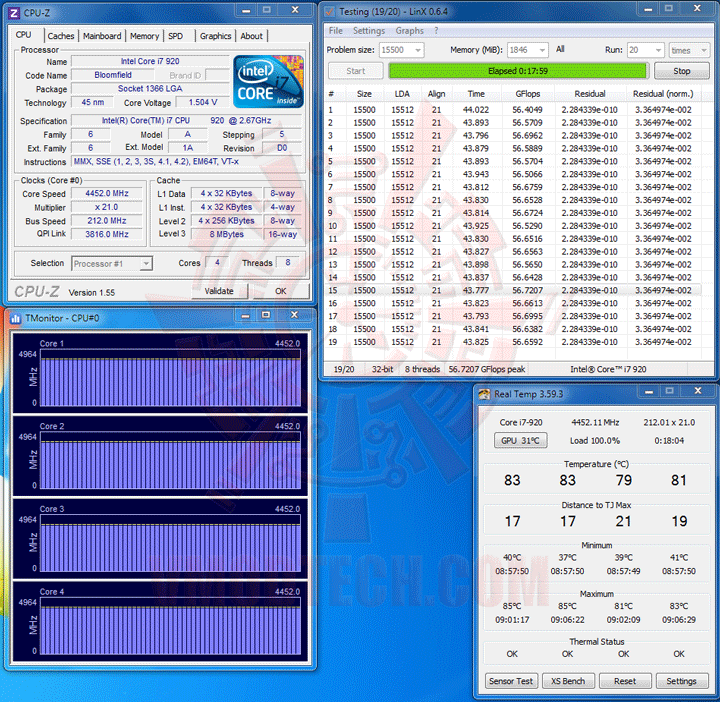Expand the Run count dropdown
Screen dimensions: 720x702
[x=658, y=50]
